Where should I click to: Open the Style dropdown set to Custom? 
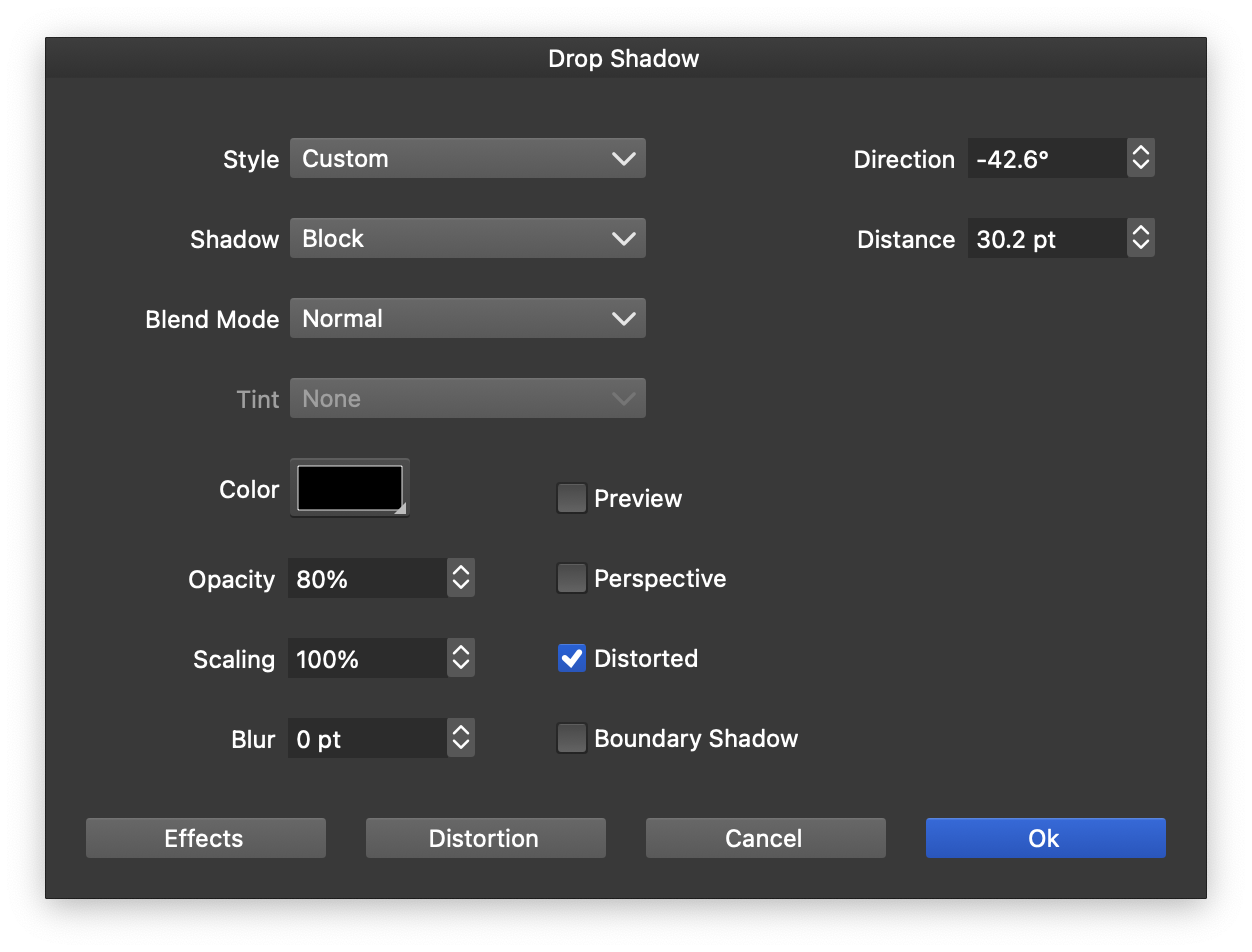(467, 159)
